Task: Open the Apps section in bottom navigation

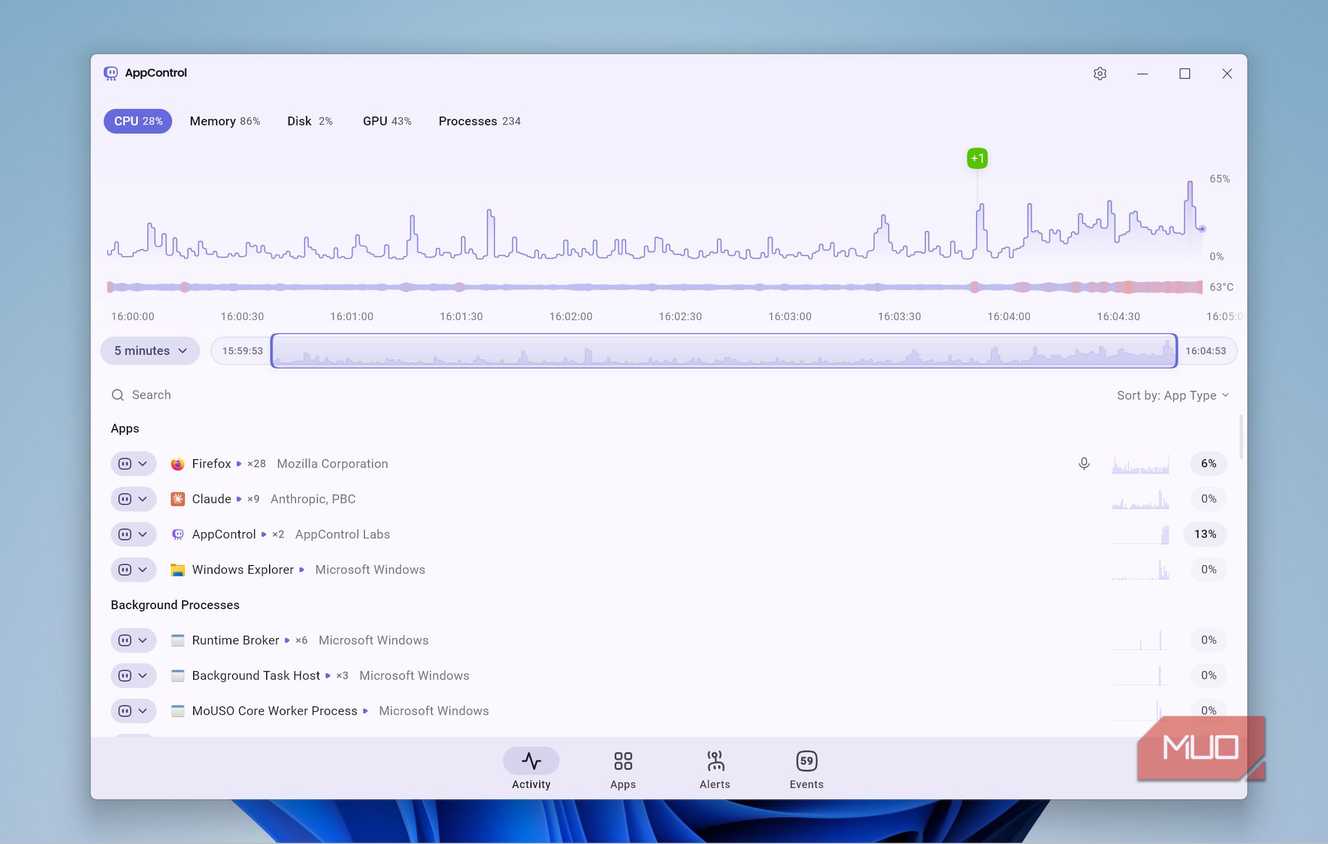Action: pyautogui.click(x=623, y=770)
